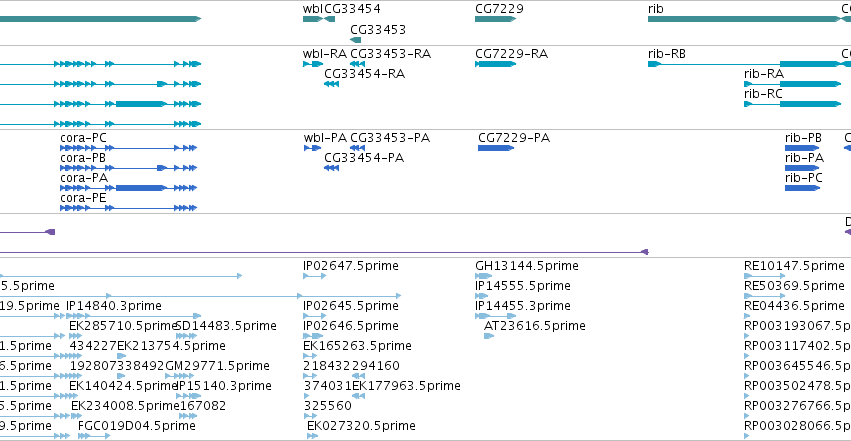851x441 pixels.
Task: Open the IP02647.5prime EST feature
Action: click(314, 276)
